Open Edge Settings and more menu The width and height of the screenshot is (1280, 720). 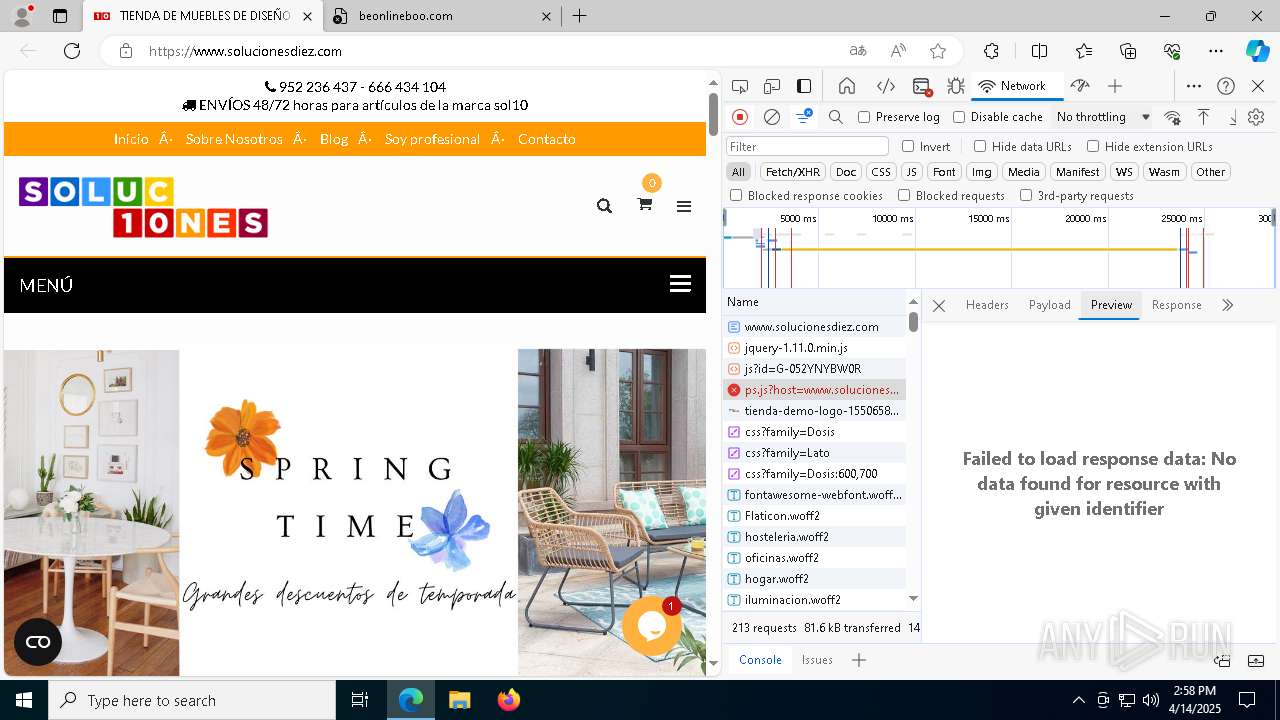pos(1216,51)
